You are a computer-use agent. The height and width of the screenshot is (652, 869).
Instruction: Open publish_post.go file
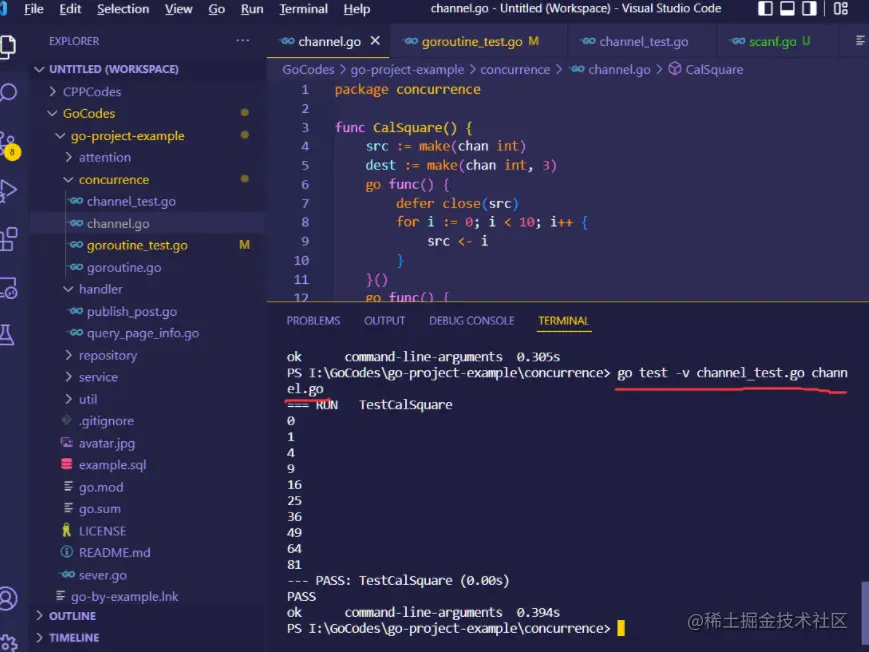pyautogui.click(x=131, y=312)
